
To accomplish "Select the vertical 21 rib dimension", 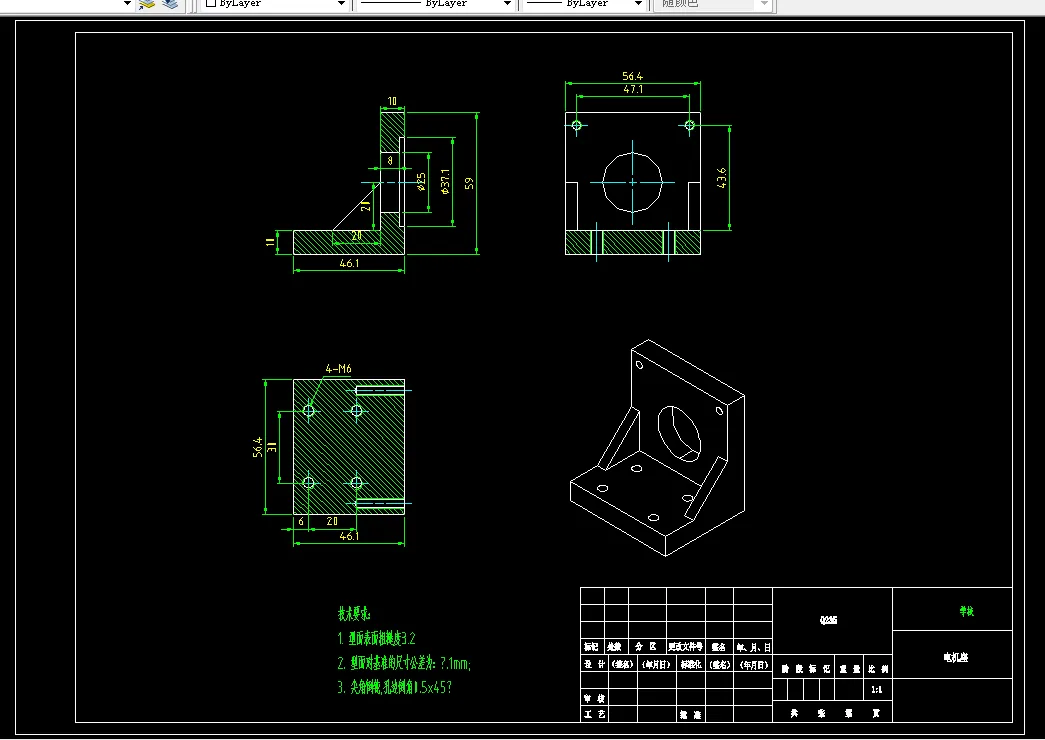I will tap(365, 205).
